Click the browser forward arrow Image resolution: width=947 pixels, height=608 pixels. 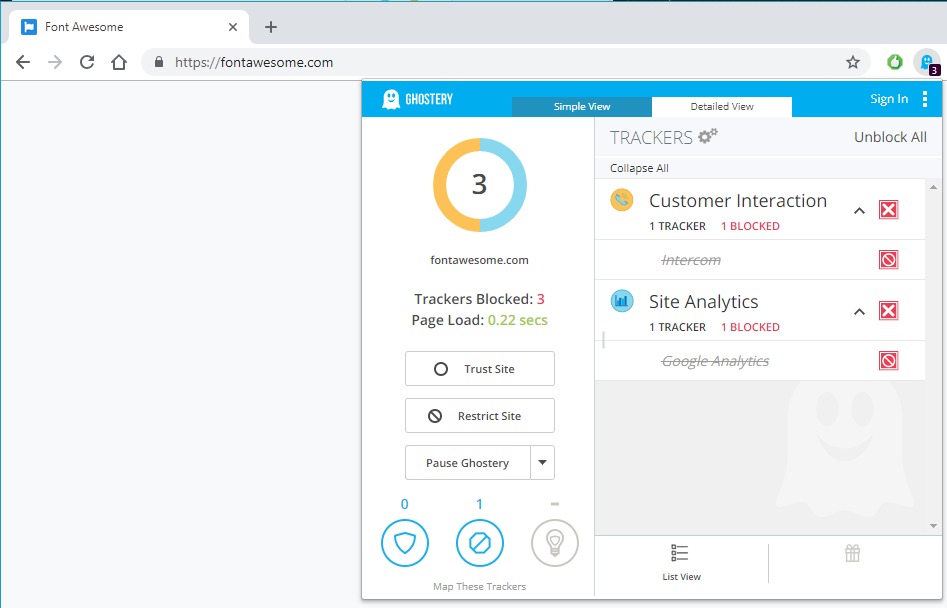(55, 62)
